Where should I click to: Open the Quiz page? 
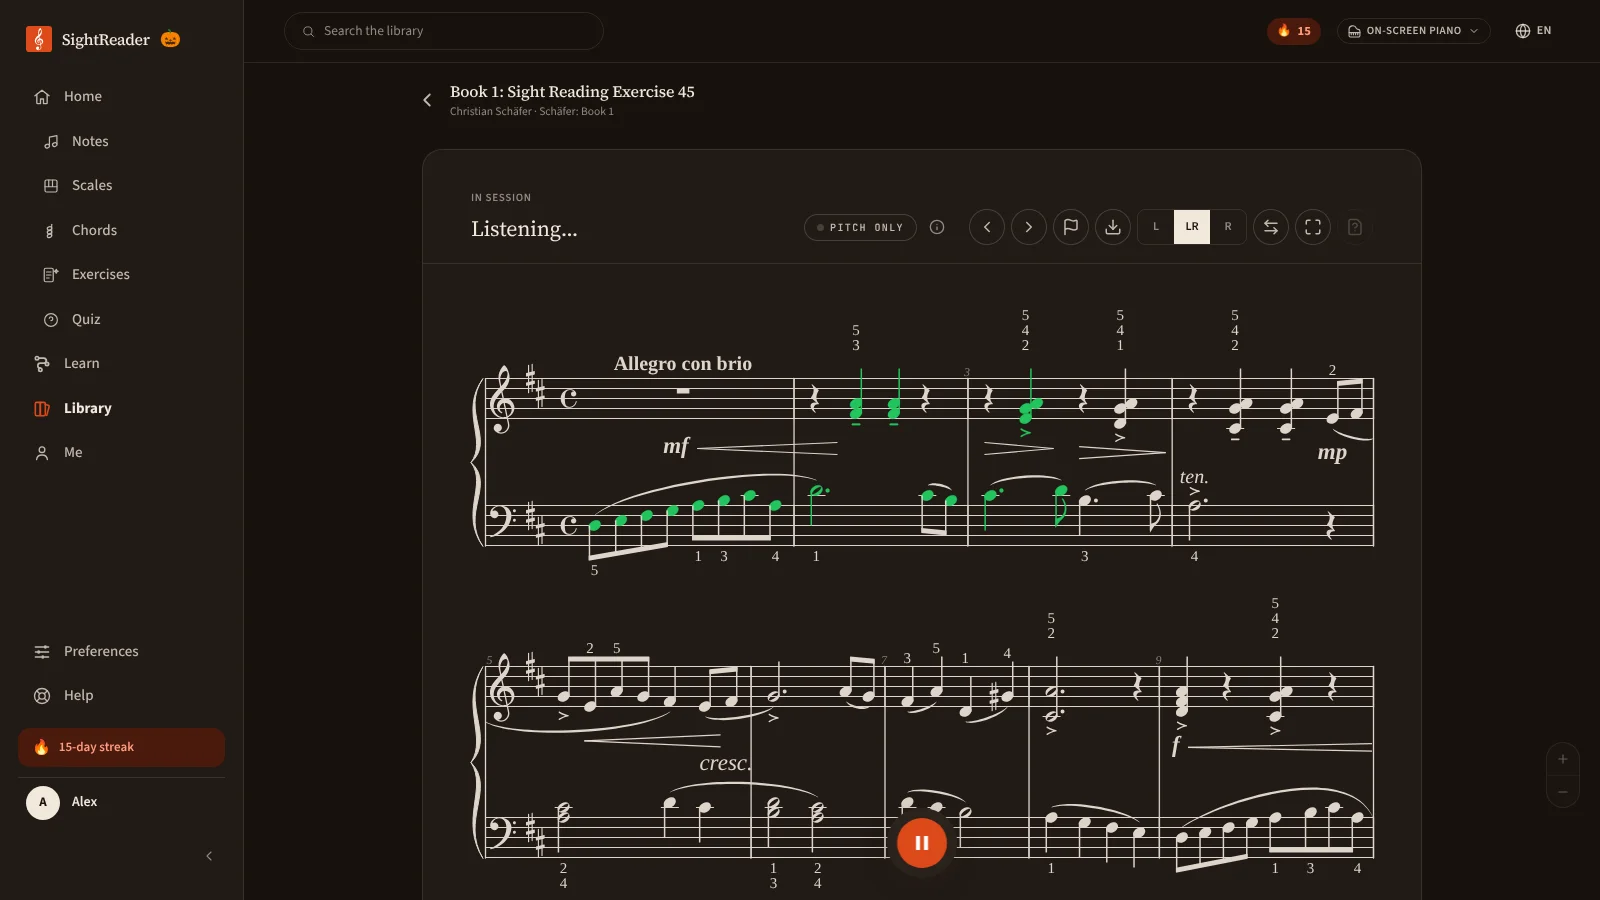coord(121,319)
